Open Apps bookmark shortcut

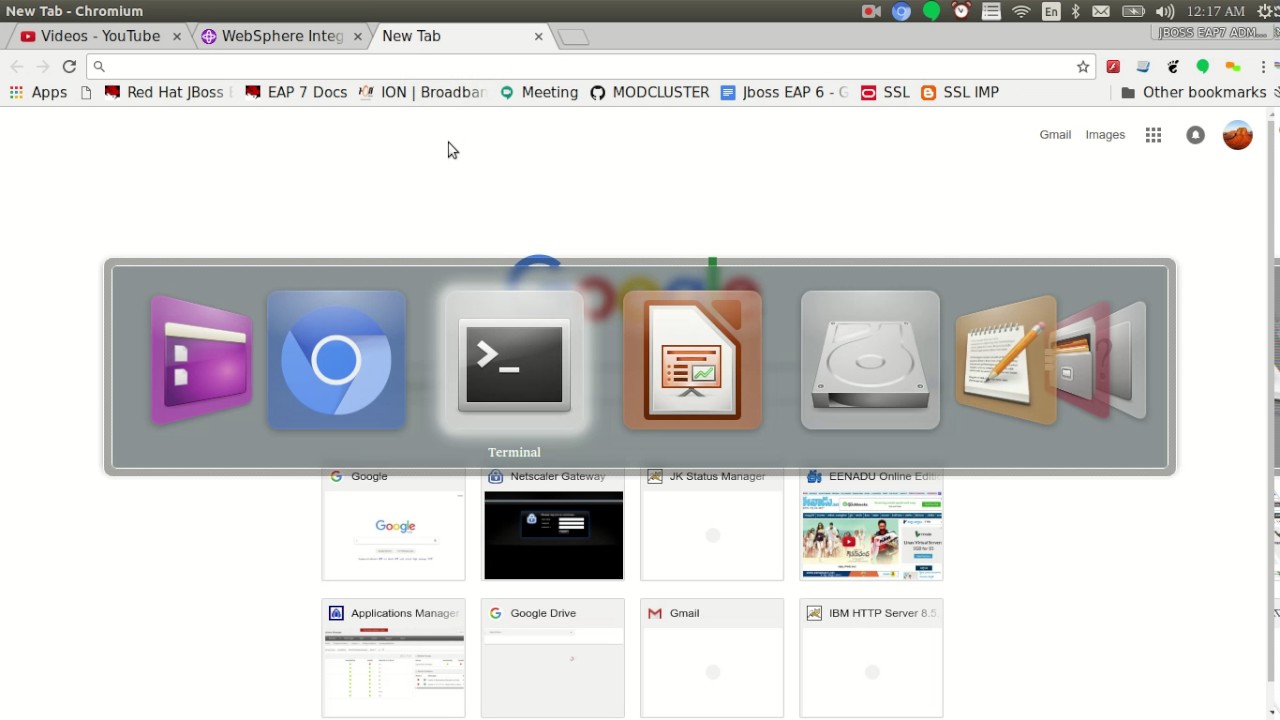coord(38,92)
